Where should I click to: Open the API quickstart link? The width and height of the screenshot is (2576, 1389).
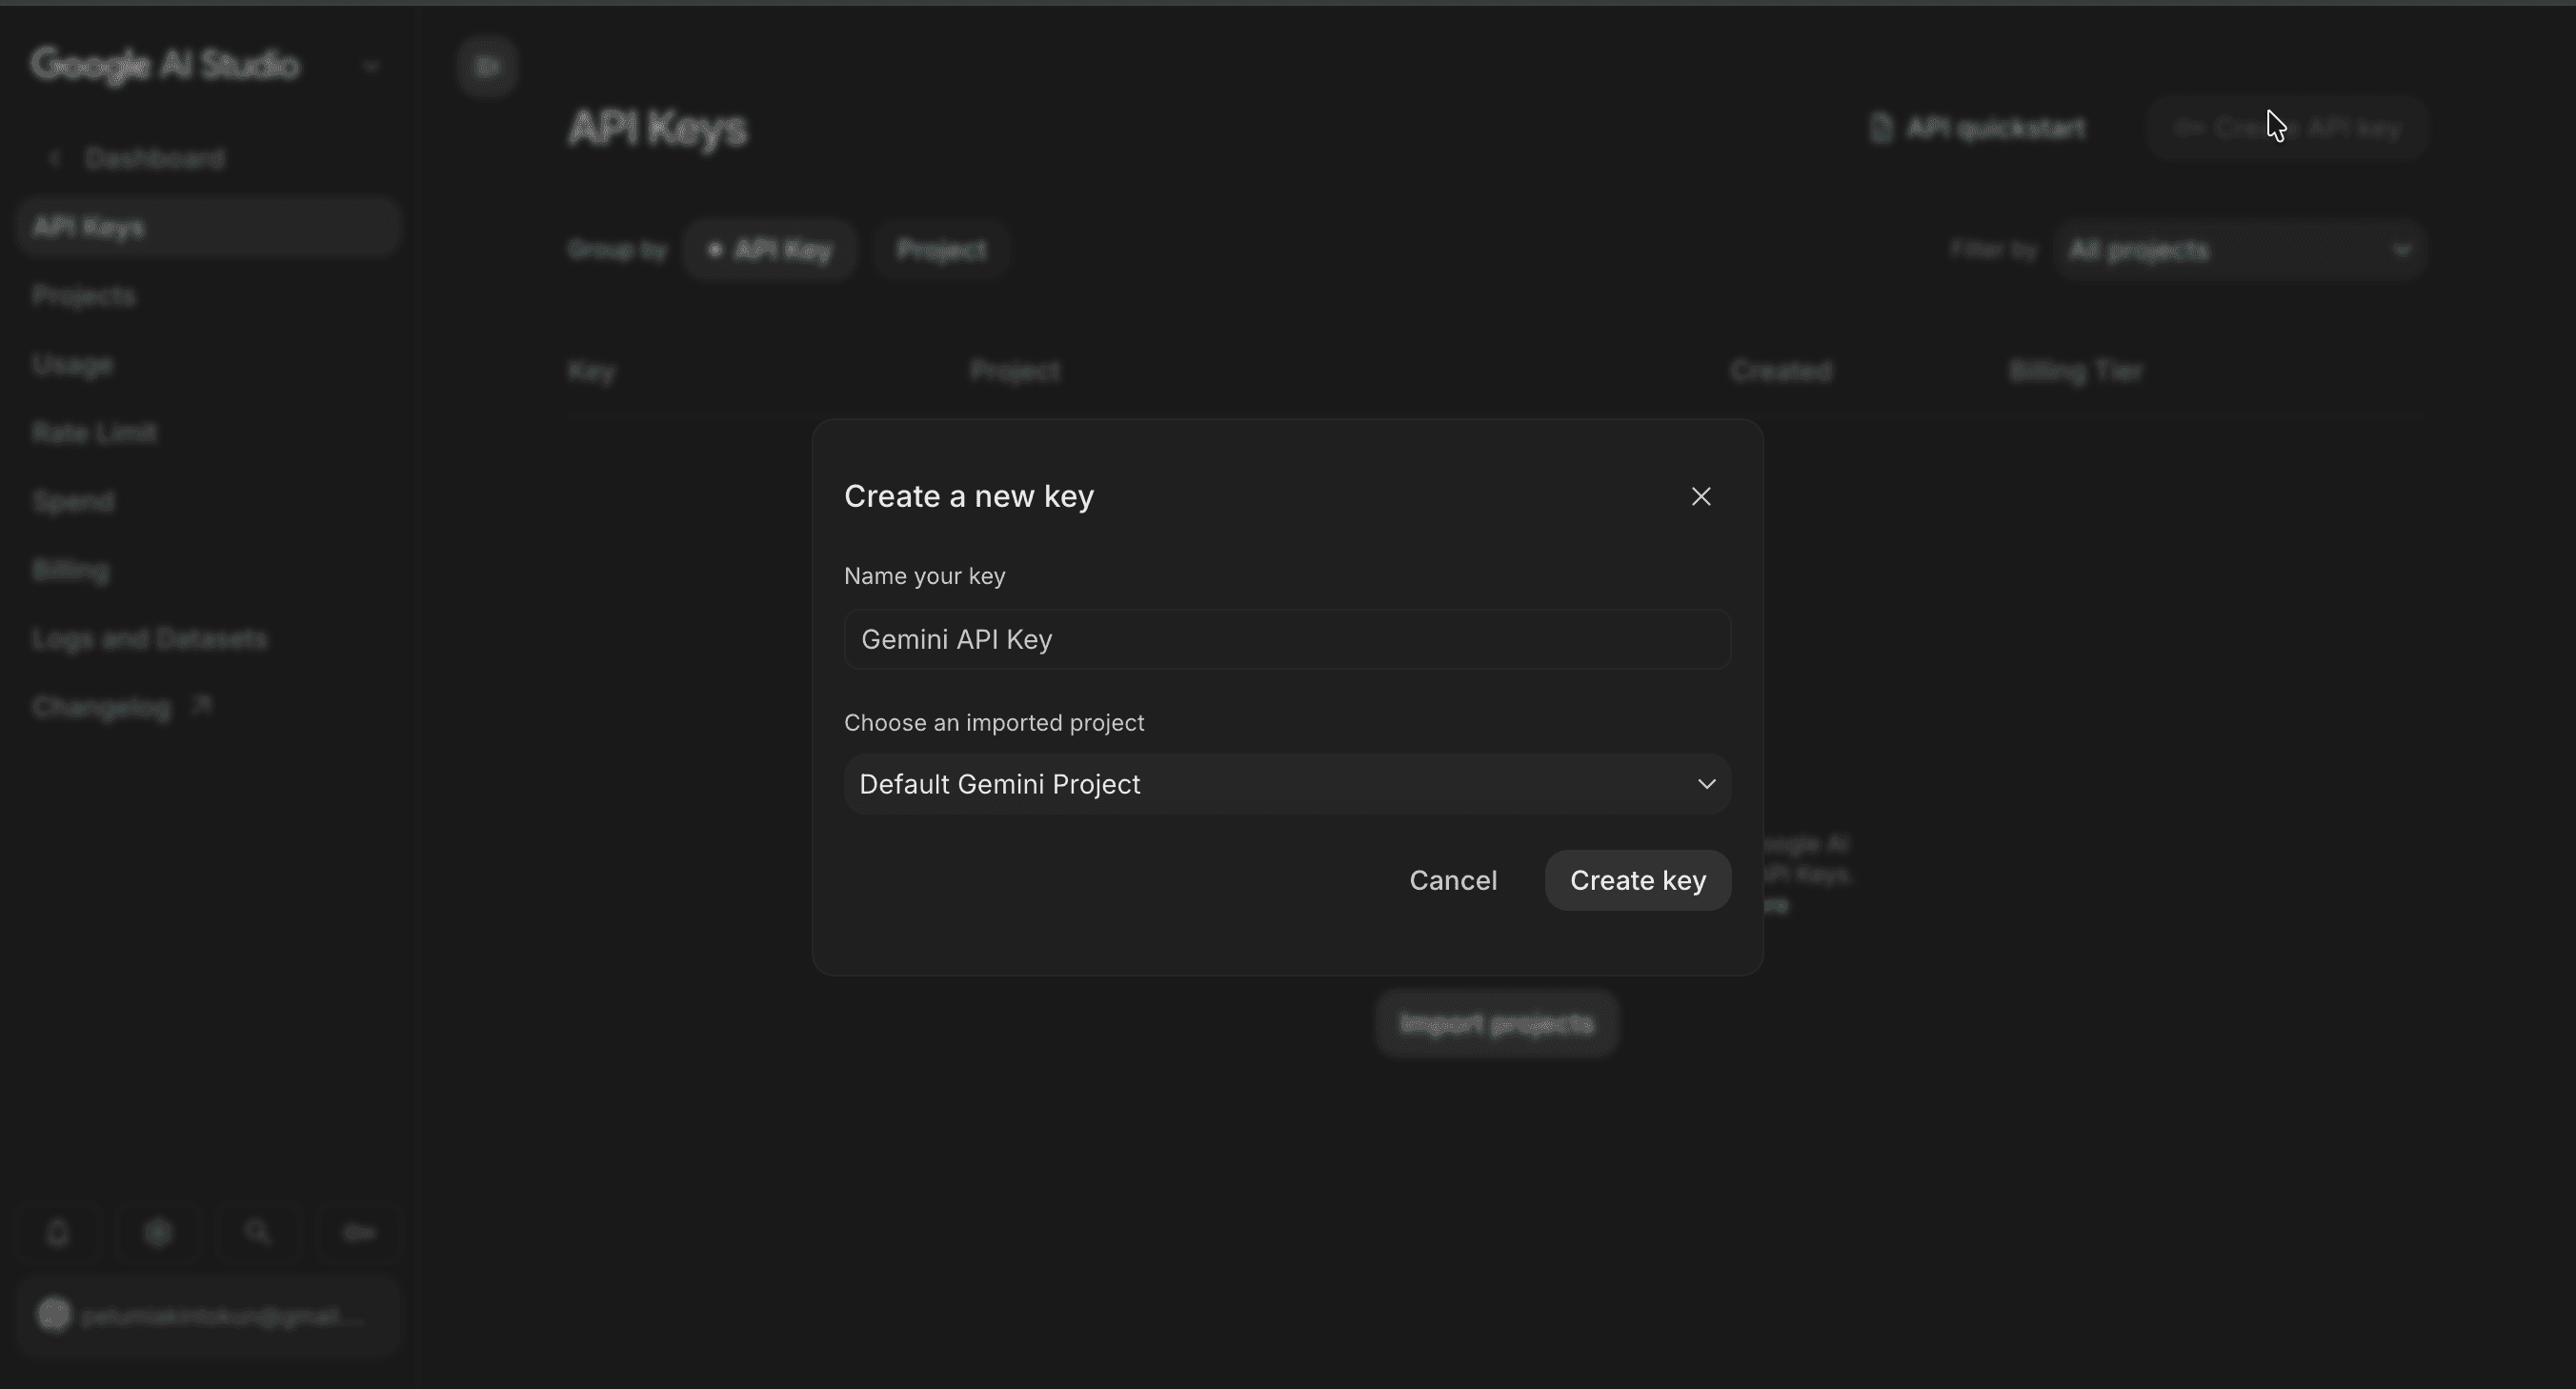pos(1978,129)
